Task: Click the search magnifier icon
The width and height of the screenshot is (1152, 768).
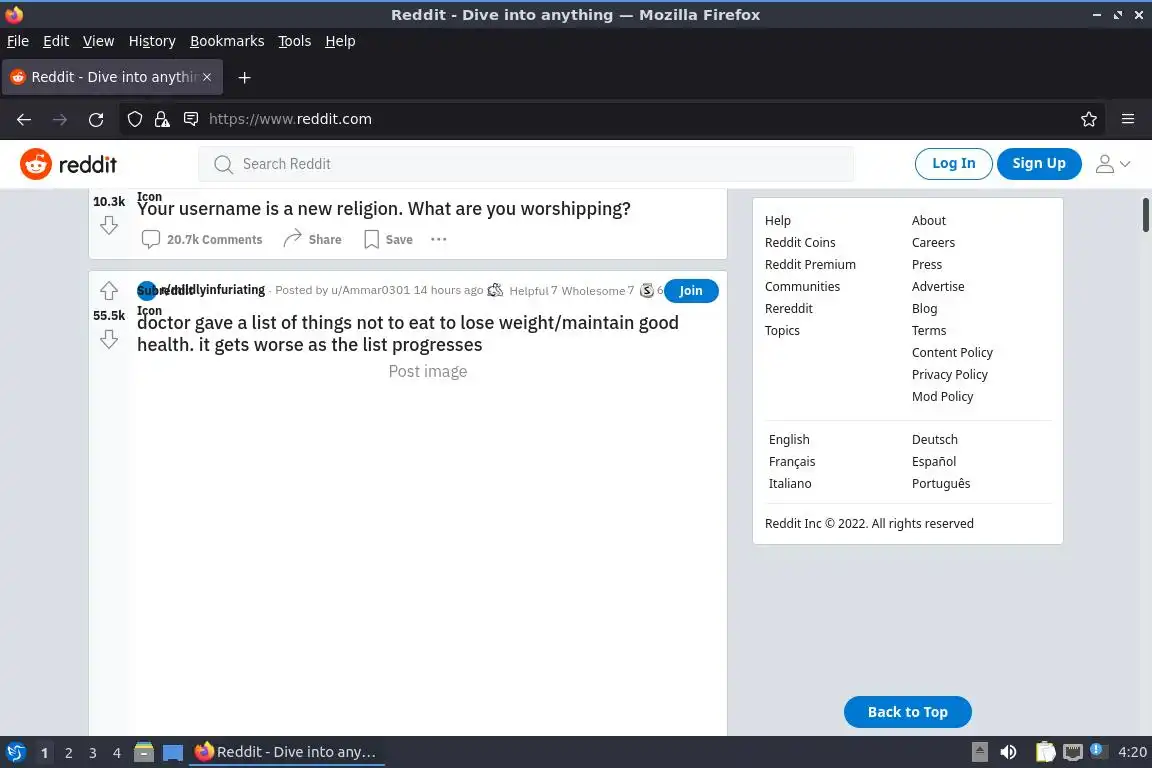Action: click(x=223, y=164)
